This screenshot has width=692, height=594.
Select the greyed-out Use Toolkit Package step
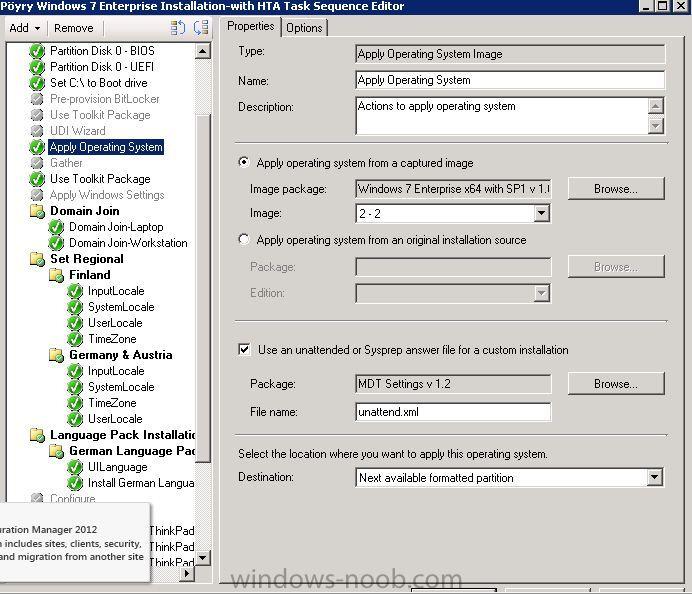(x=100, y=115)
